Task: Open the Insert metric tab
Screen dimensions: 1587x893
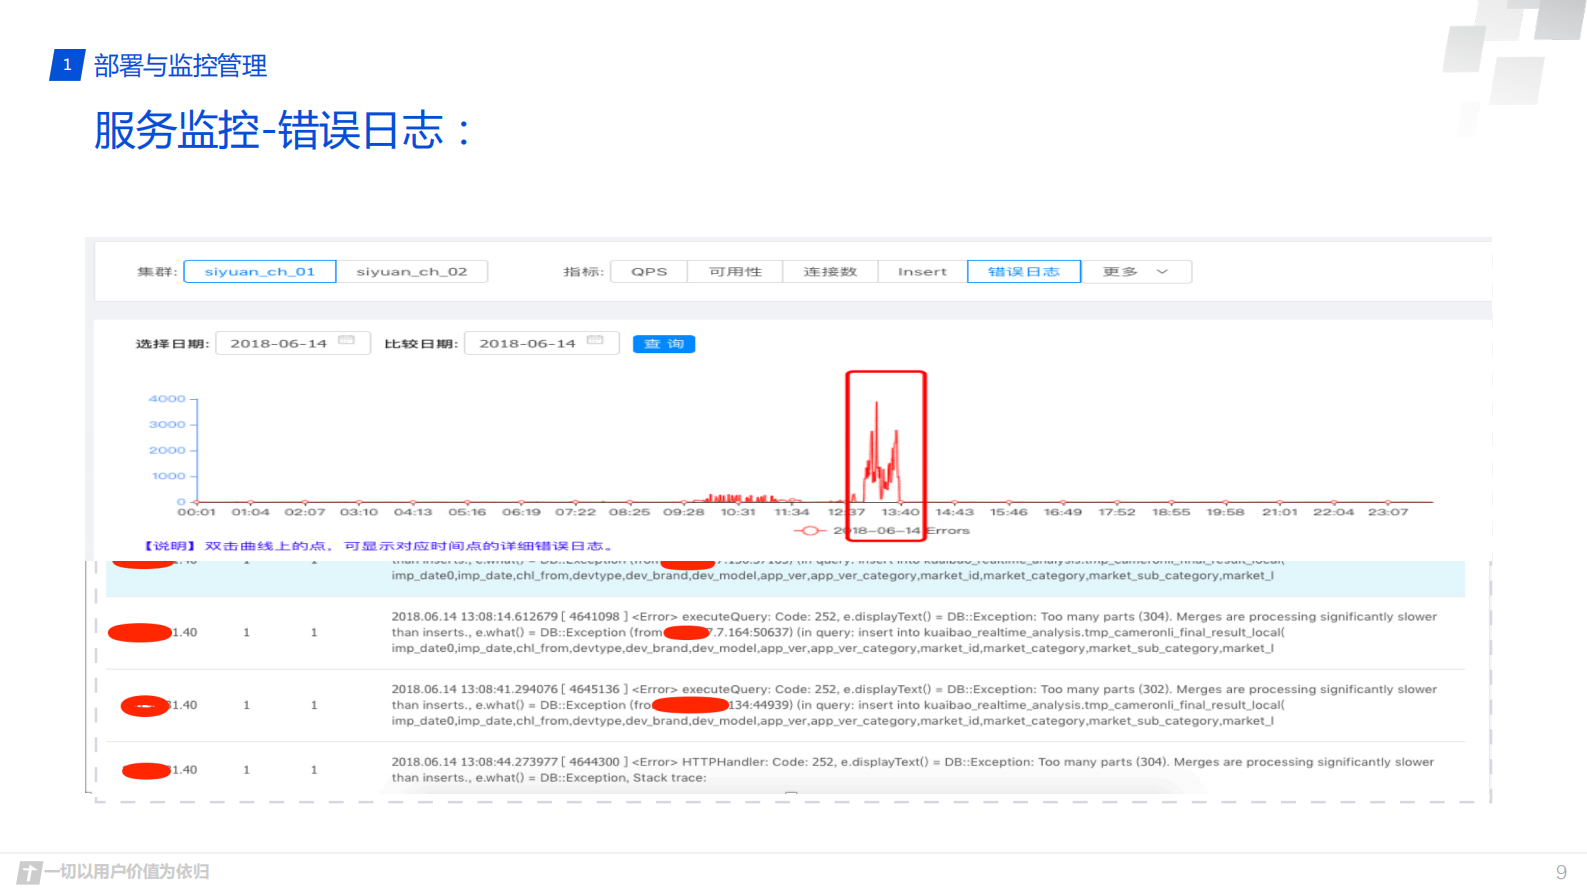Action: [x=922, y=271]
